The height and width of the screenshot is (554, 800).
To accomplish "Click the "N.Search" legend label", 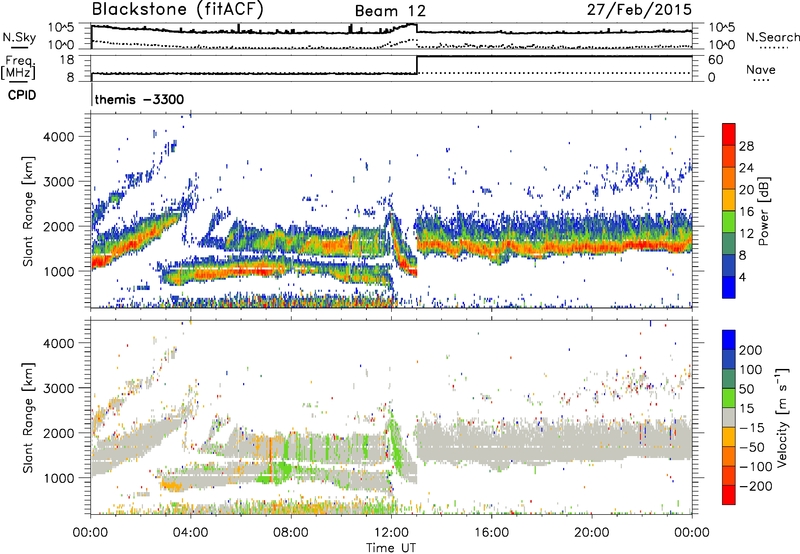I will [772, 37].
